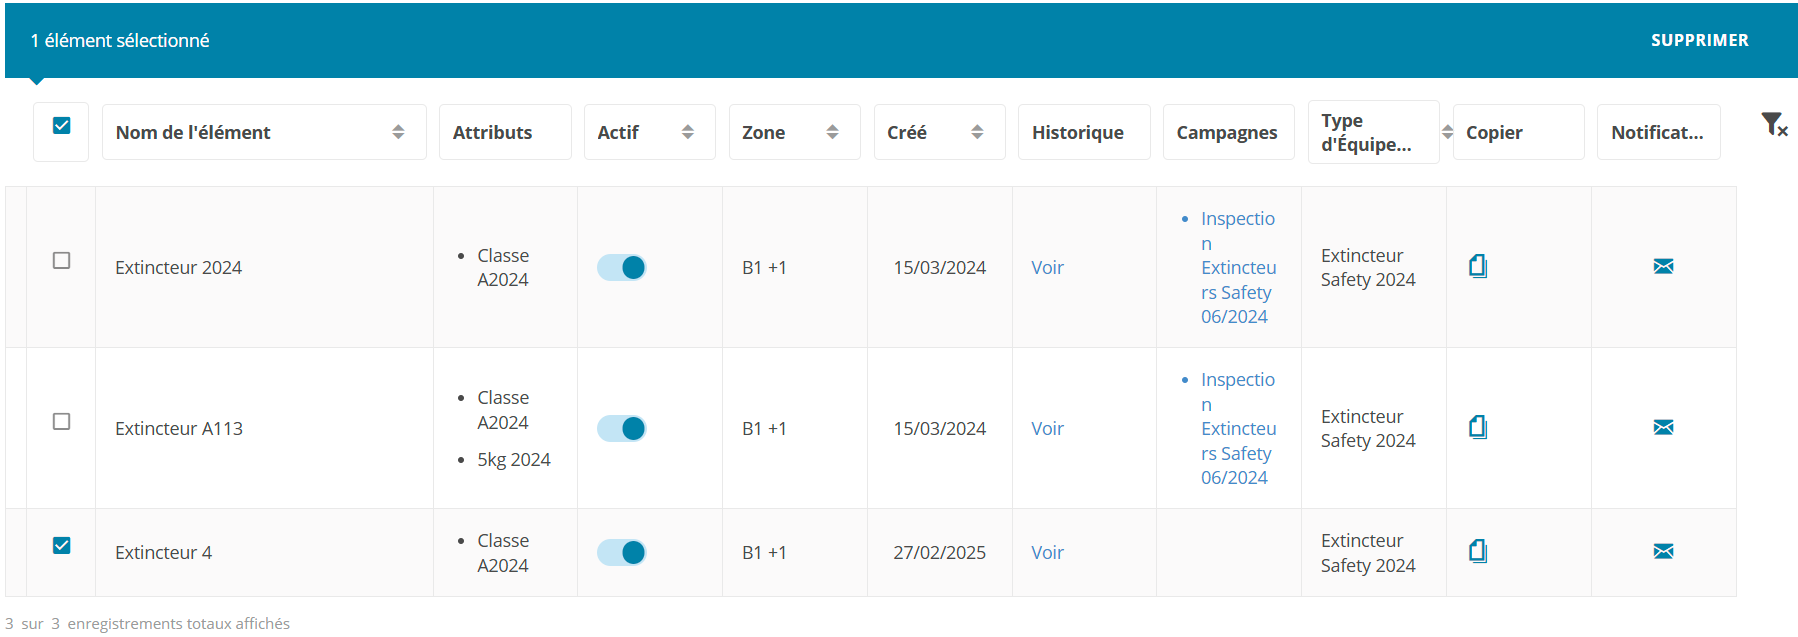The height and width of the screenshot is (637, 1798).
Task: Clear filters with the funnel icon
Action: click(x=1773, y=125)
